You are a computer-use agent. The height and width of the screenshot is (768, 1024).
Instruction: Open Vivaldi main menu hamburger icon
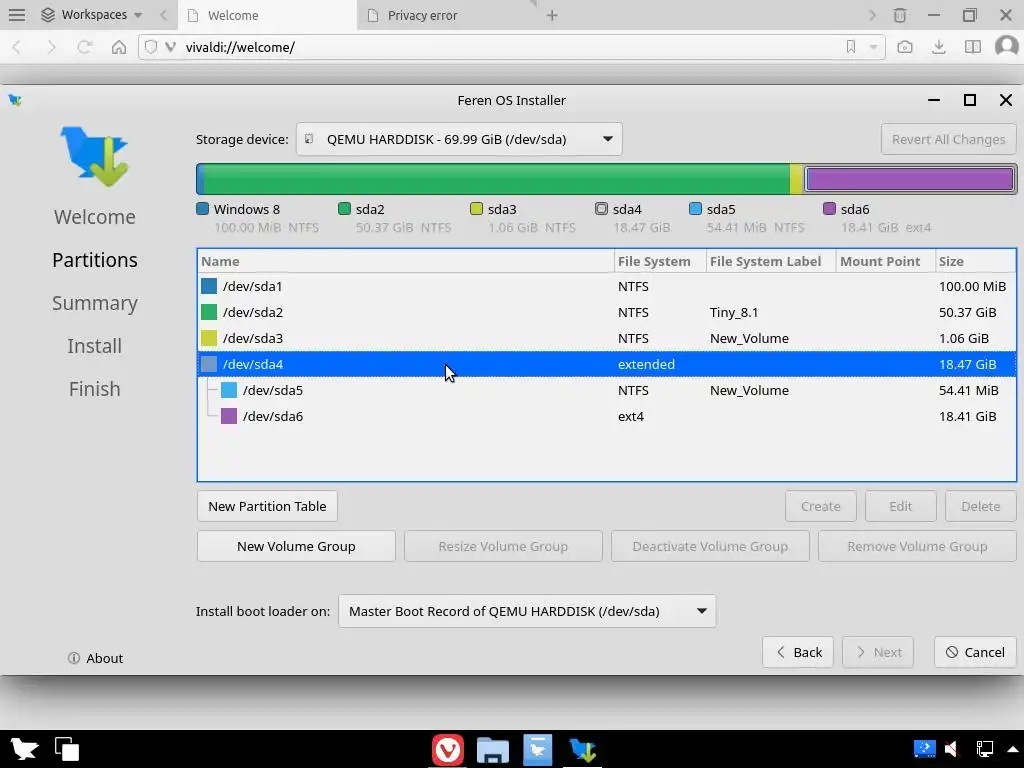(x=17, y=15)
